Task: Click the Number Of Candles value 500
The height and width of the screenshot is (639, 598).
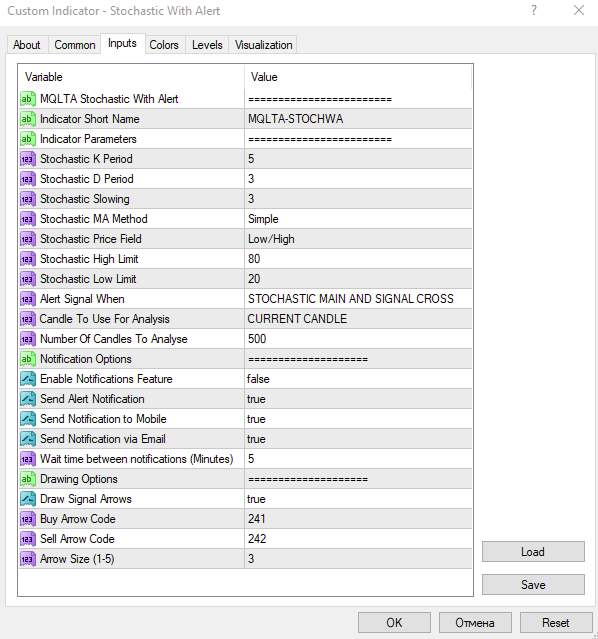Action: 358,339
